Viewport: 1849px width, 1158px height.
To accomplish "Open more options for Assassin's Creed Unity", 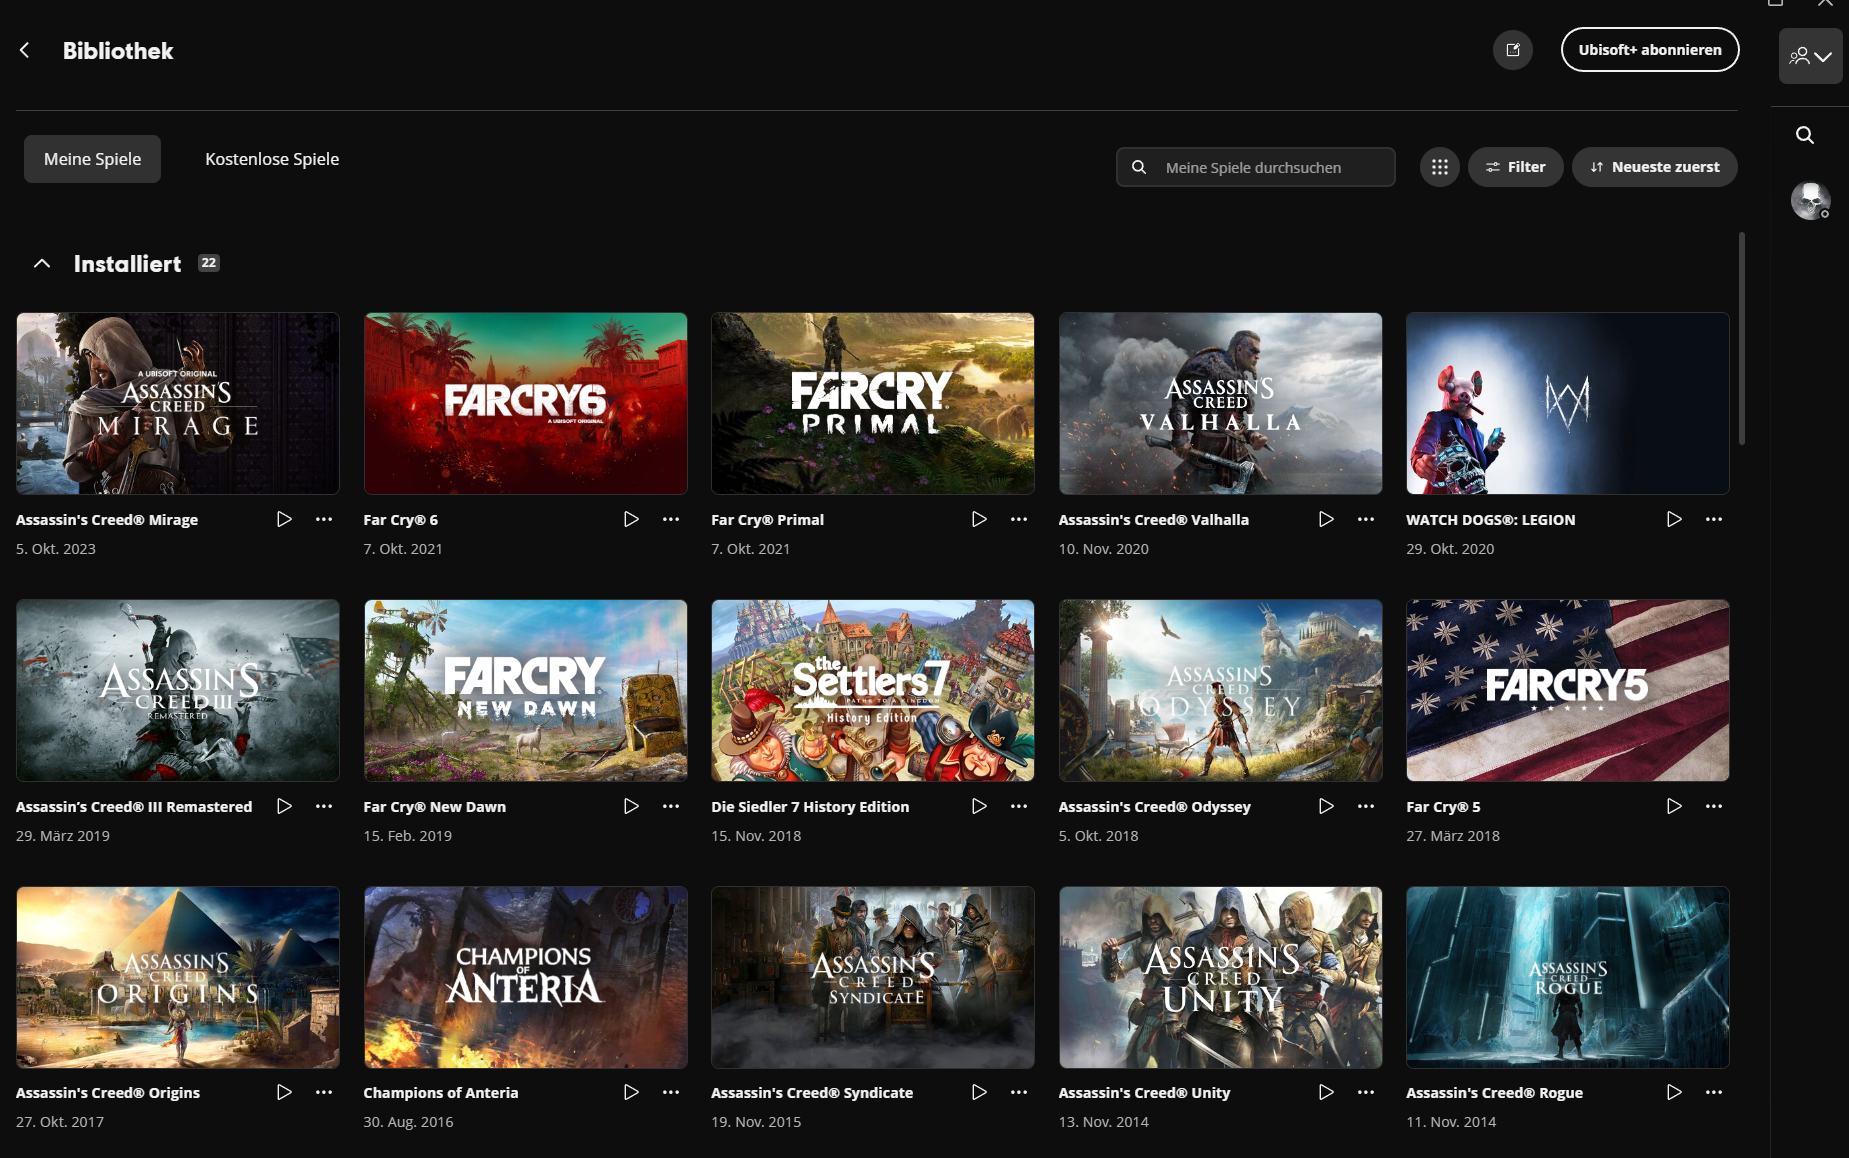I will point(1366,1092).
